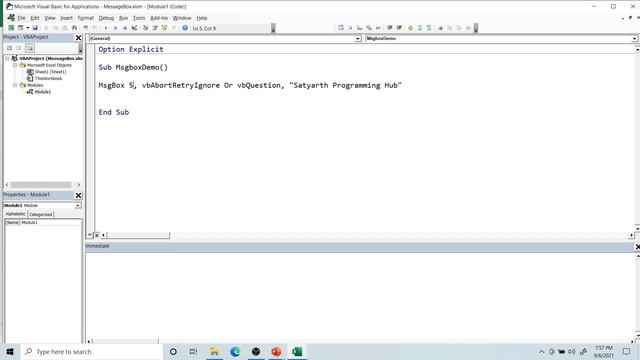Click on the vbAbortRetryIgnore text in code

click(x=181, y=85)
